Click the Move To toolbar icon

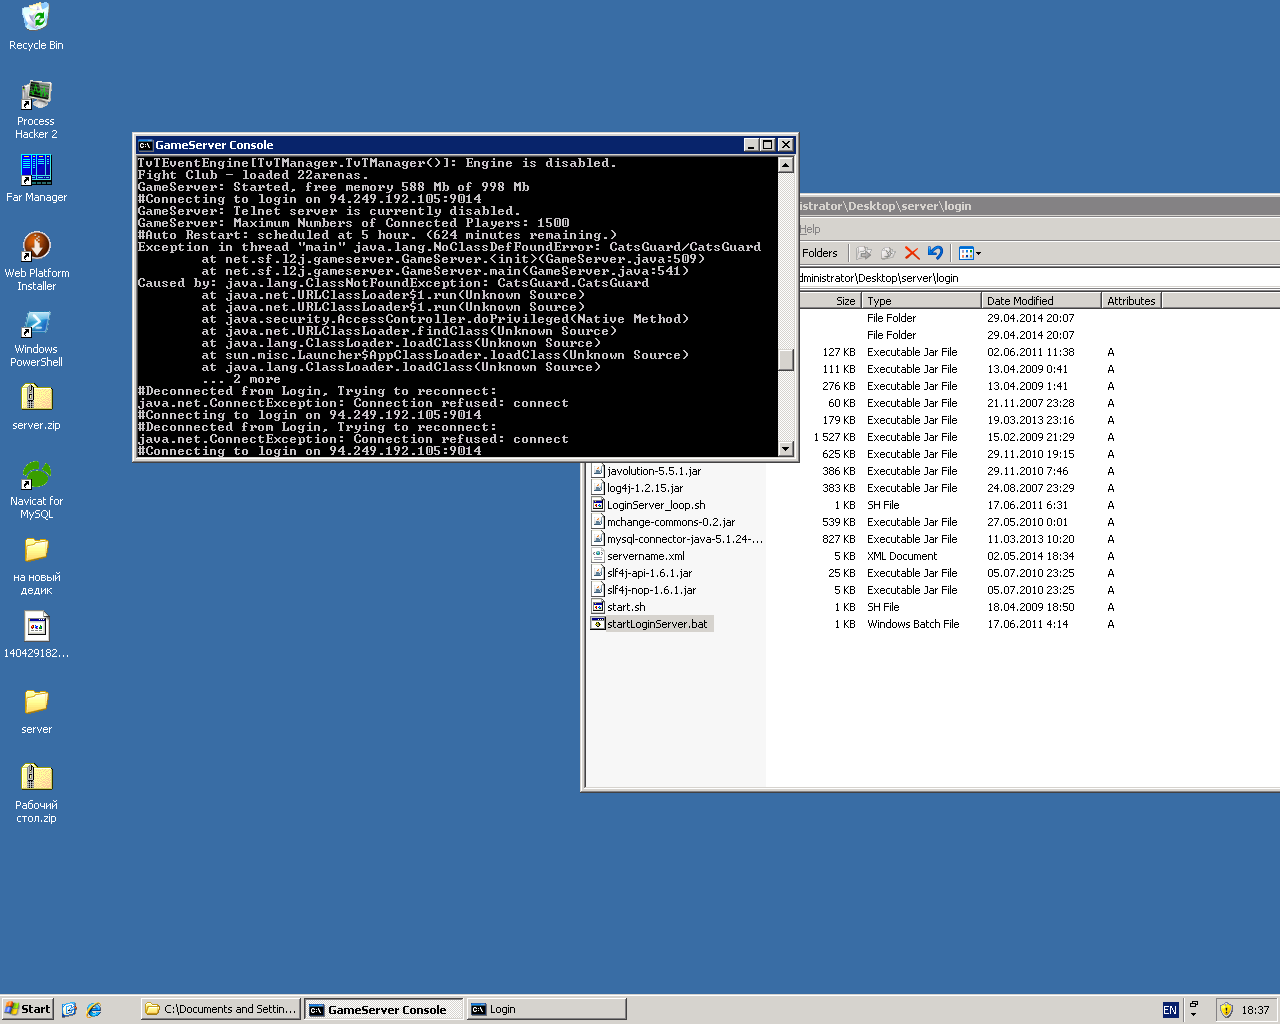pos(864,253)
